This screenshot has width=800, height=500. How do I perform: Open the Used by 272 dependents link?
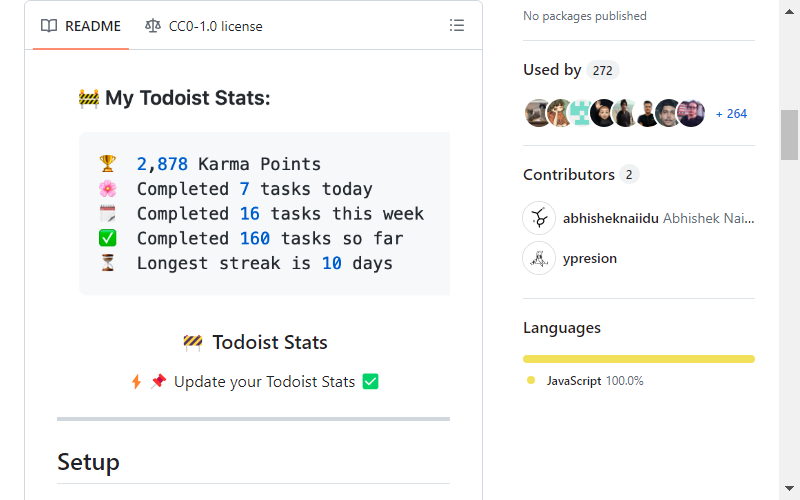[571, 70]
